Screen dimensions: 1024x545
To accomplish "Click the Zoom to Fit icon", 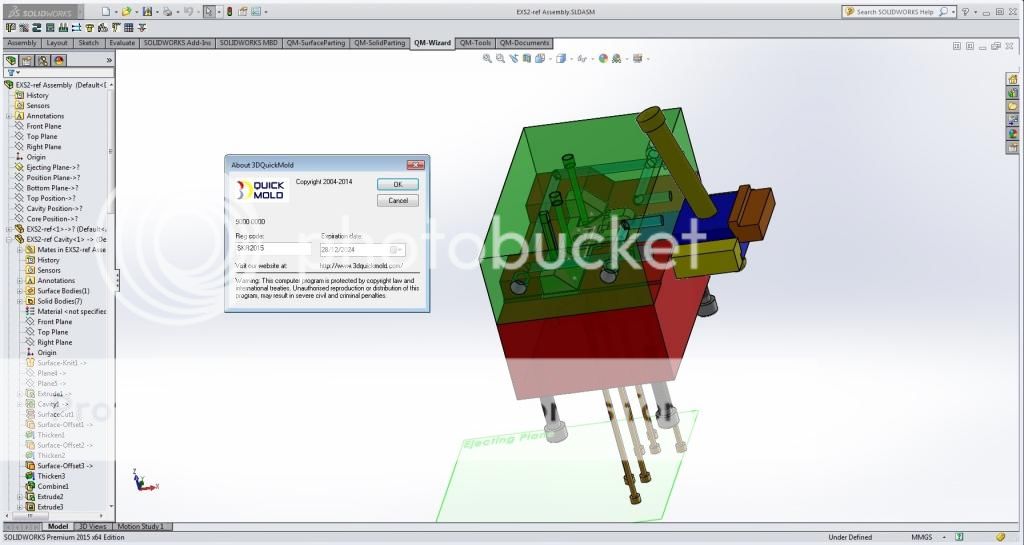I will [487, 59].
